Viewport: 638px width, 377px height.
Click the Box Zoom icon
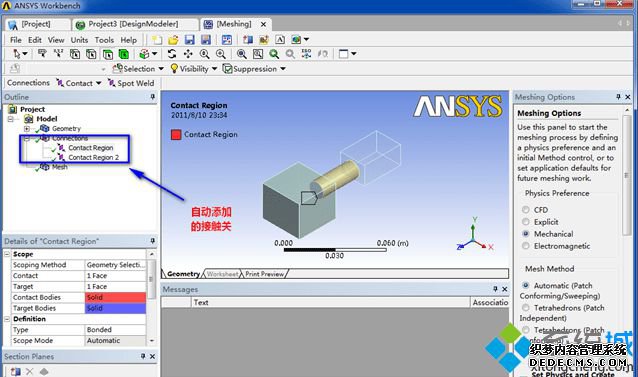click(258, 54)
